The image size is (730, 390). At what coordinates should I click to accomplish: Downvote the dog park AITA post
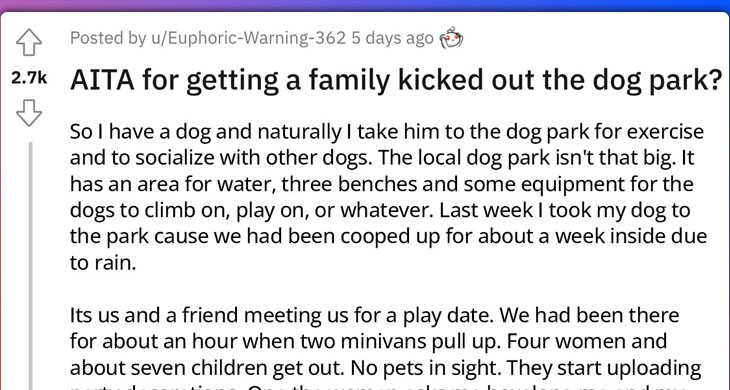click(29, 113)
